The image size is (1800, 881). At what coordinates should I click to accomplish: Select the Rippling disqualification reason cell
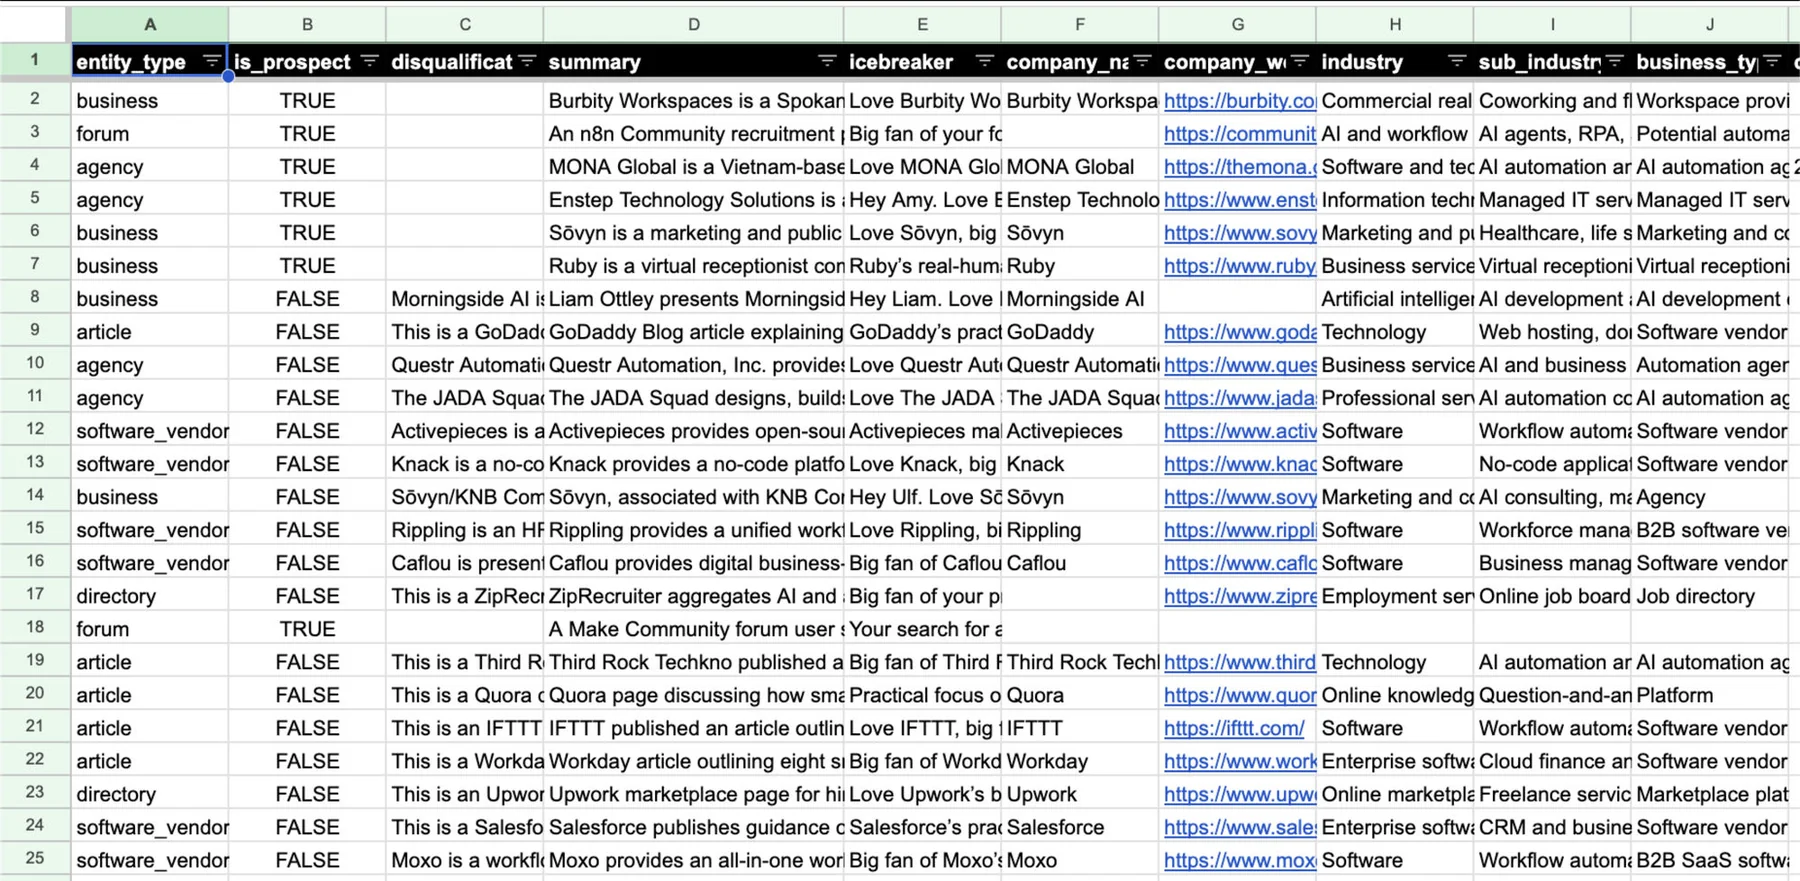tap(465, 529)
